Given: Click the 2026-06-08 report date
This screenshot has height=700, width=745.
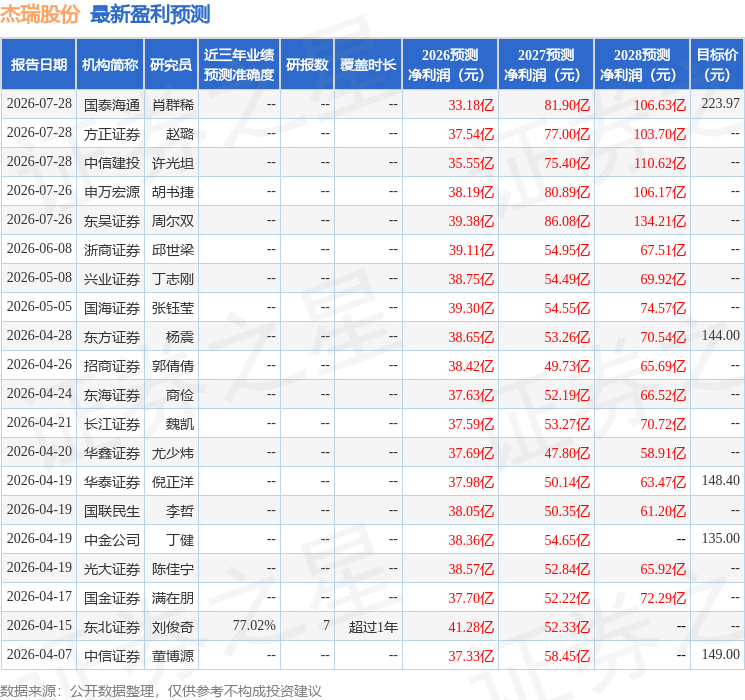Looking at the screenshot, I should click(x=39, y=249).
